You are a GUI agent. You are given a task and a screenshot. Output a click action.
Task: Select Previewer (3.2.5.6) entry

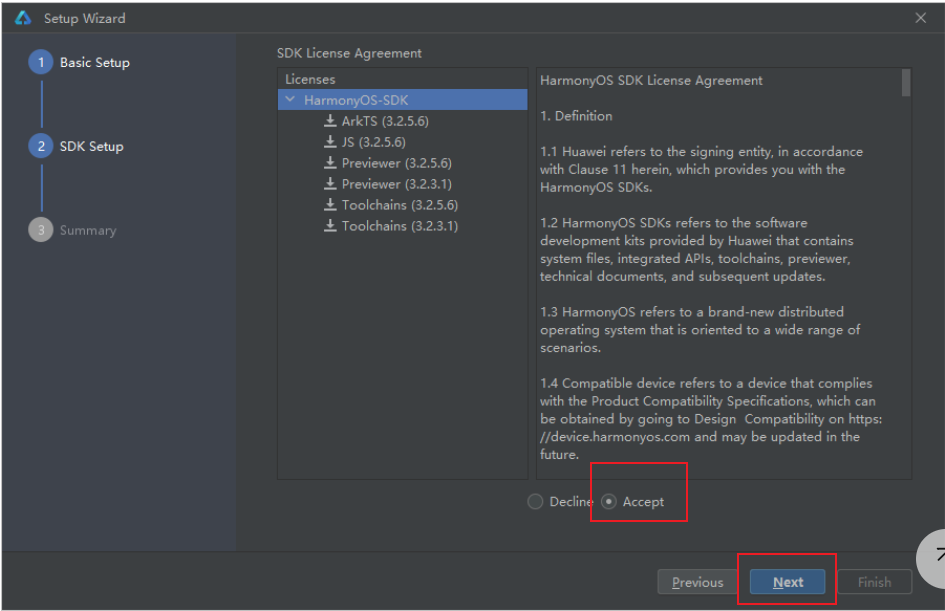click(397, 163)
